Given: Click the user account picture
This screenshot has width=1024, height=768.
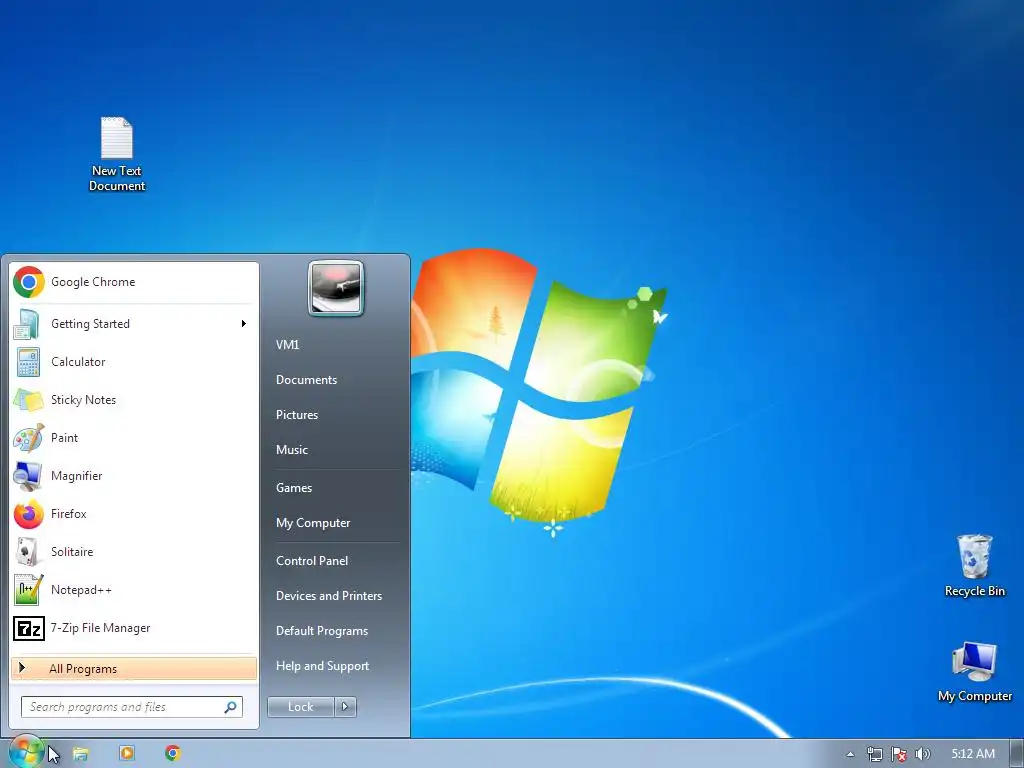Looking at the screenshot, I should pos(336,288).
